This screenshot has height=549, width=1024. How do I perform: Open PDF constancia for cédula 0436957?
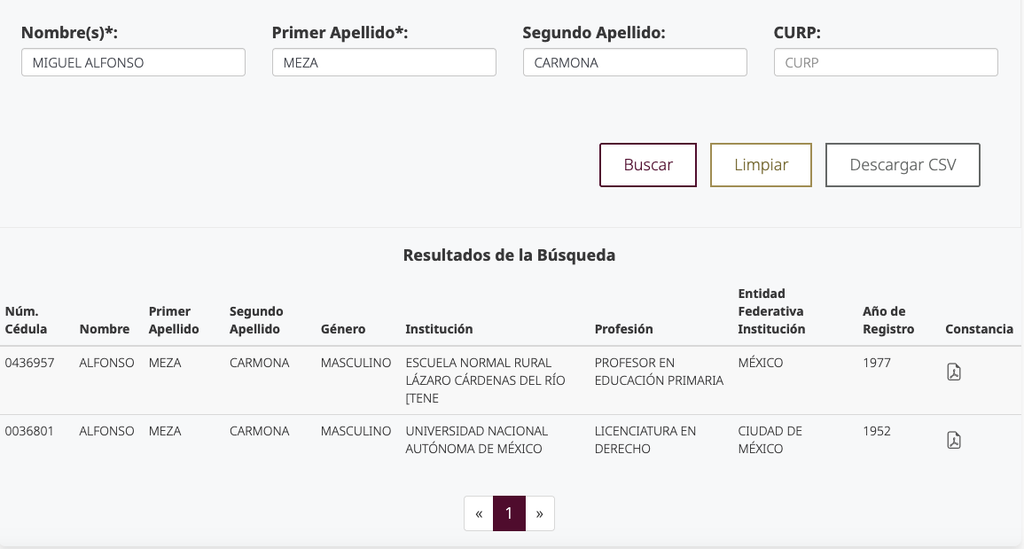click(953, 371)
